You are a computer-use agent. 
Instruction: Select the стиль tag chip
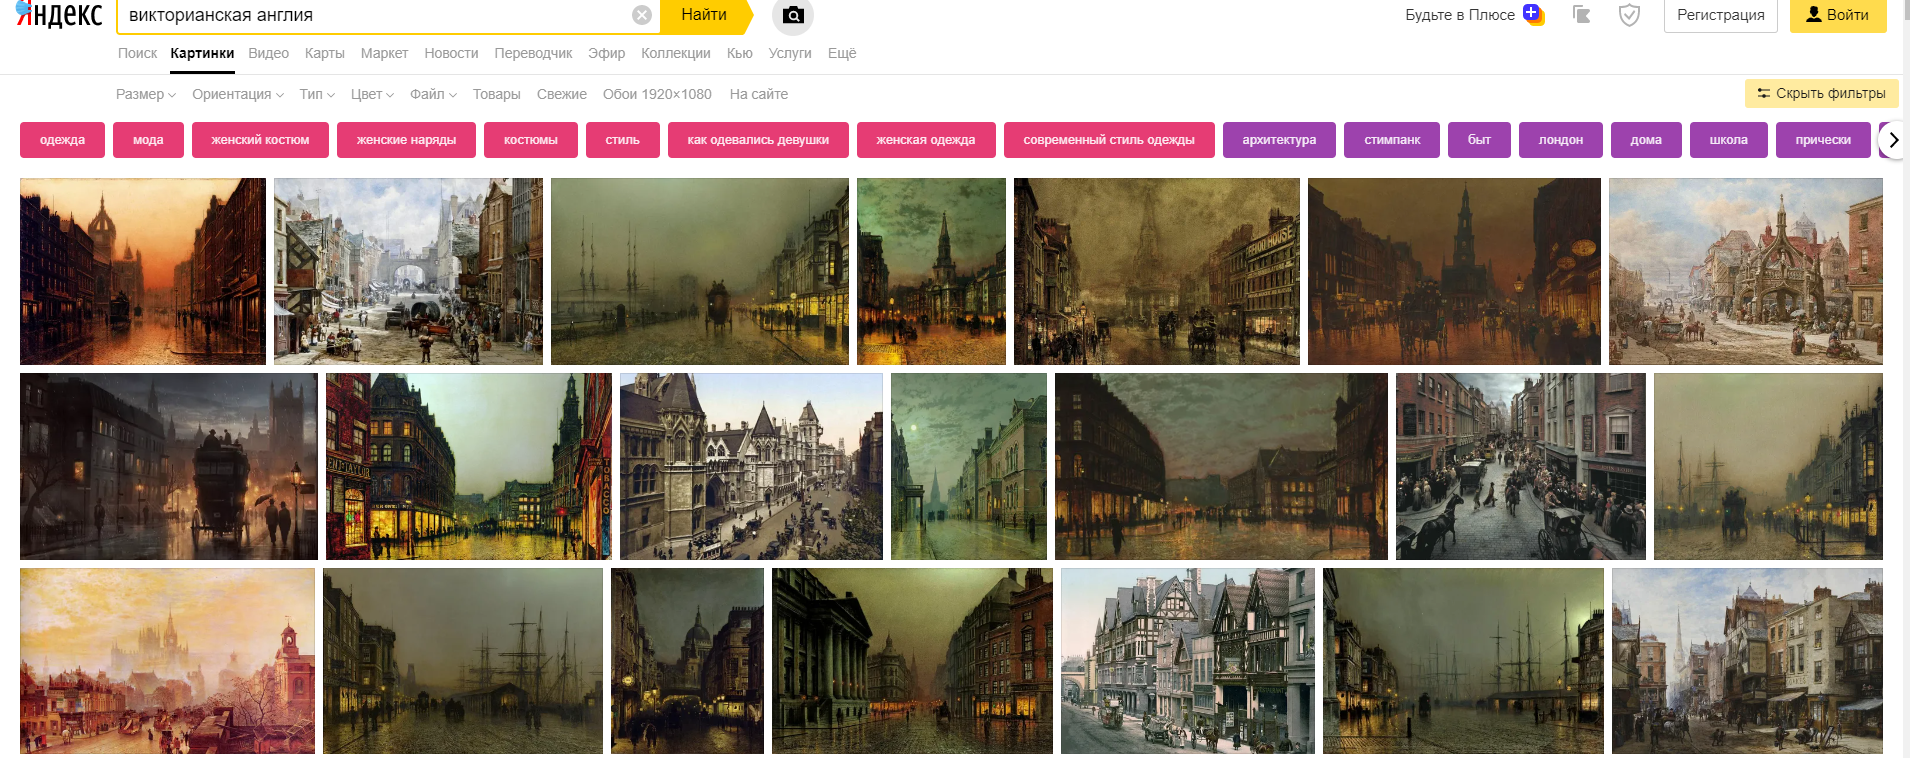coord(622,140)
